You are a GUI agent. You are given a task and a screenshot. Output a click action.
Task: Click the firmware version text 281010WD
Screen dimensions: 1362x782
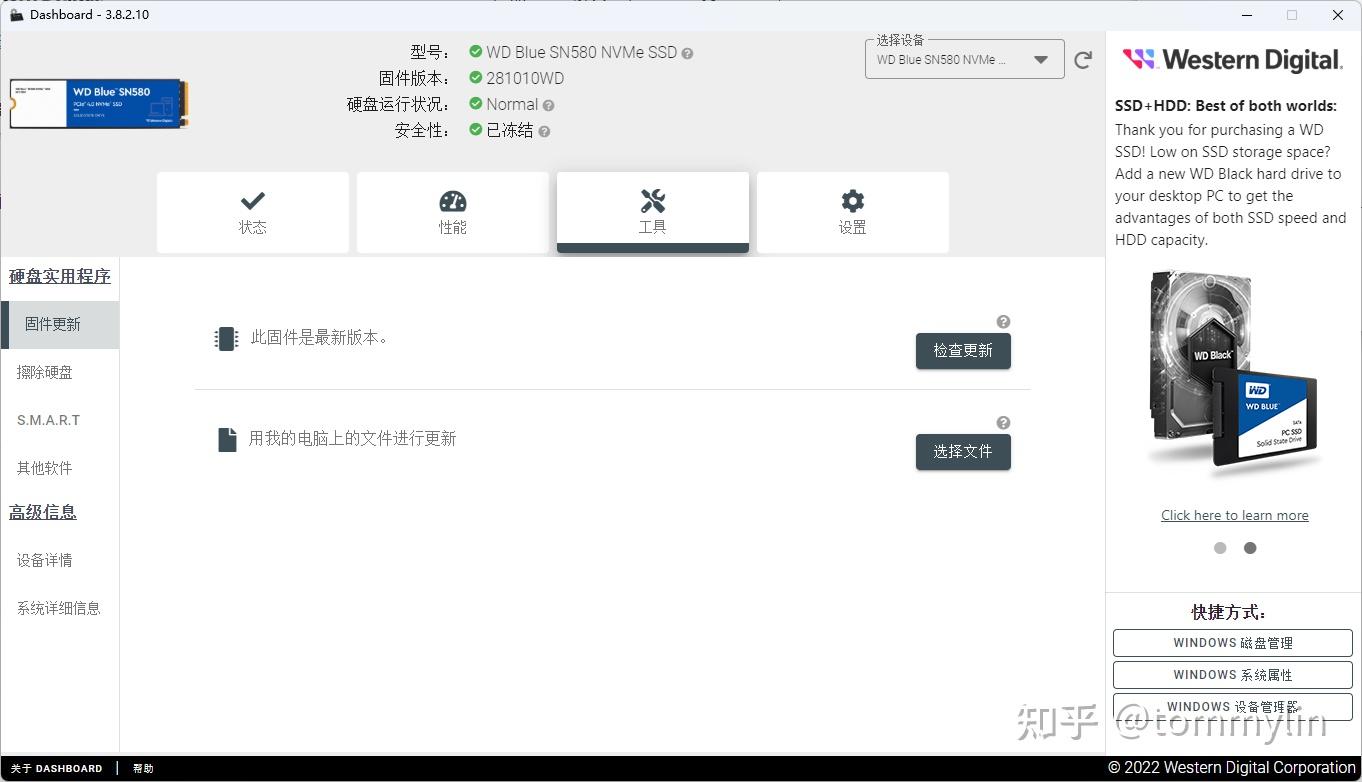(525, 78)
